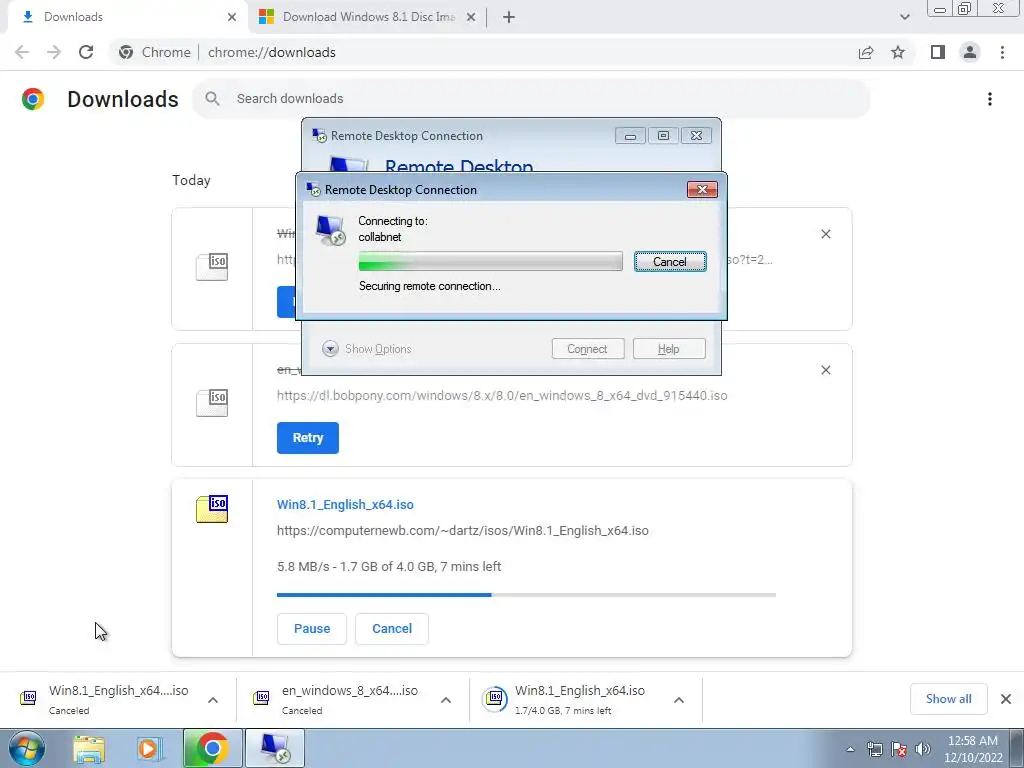Viewport: 1024px width, 768px height.
Task: Share this page icon
Action: (x=866, y=52)
